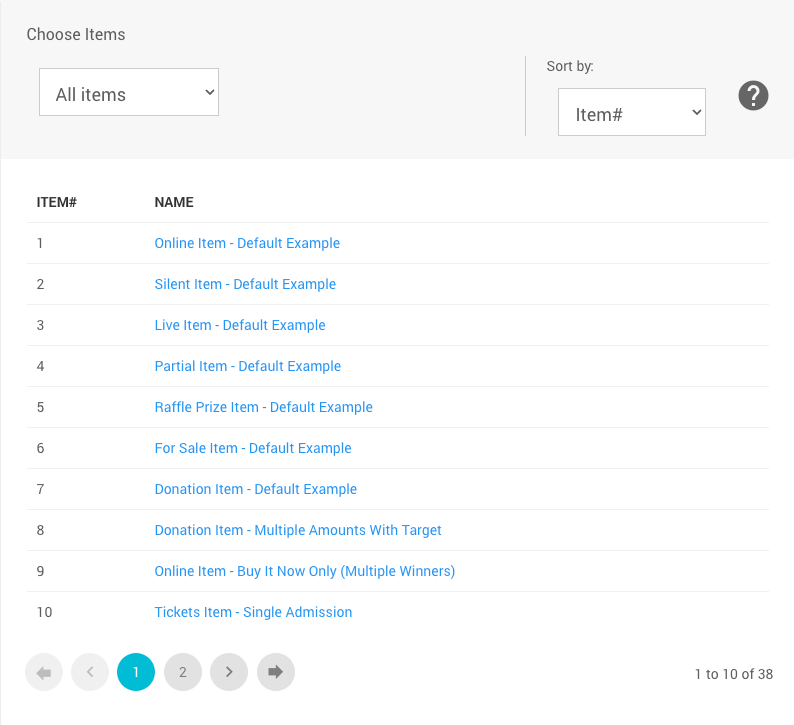The height and width of the screenshot is (725, 794).
Task: Click For Sale Item - Default Example
Action: 253,448
